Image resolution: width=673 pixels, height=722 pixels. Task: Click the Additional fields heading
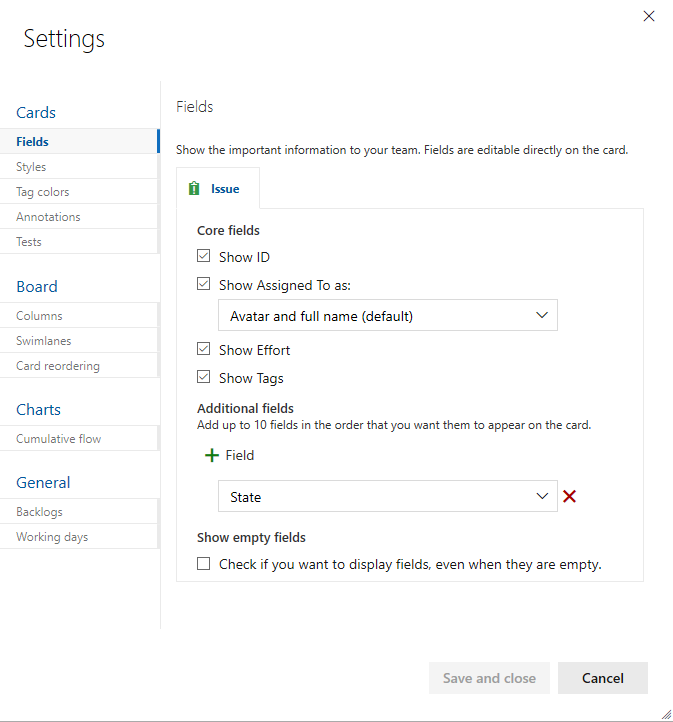coord(245,408)
